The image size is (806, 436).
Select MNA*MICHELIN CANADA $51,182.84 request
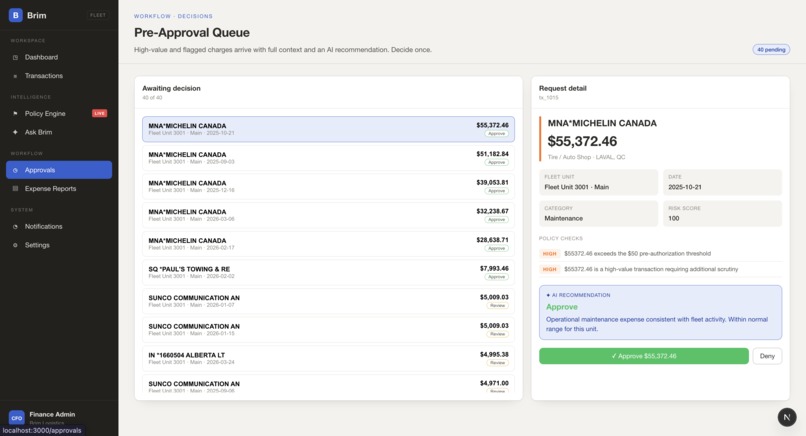(328, 158)
